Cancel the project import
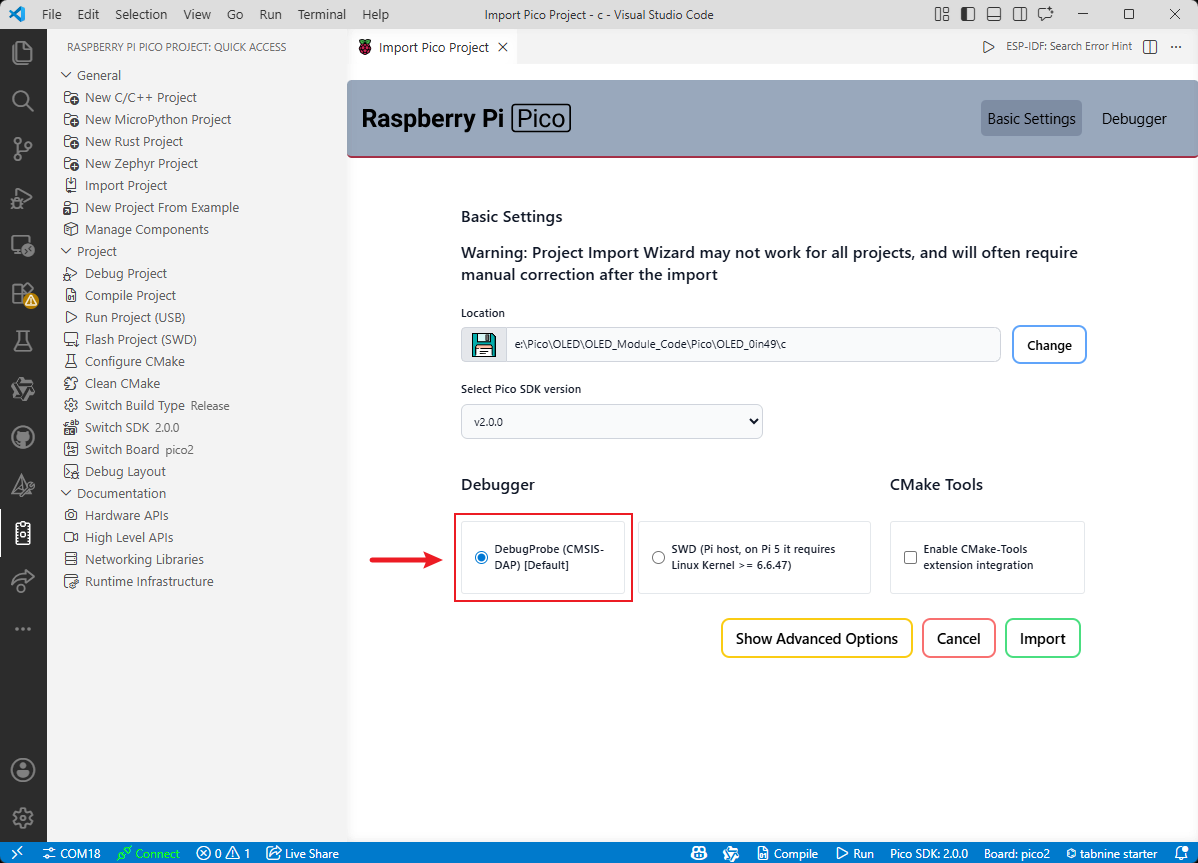1198x863 pixels. [958, 638]
